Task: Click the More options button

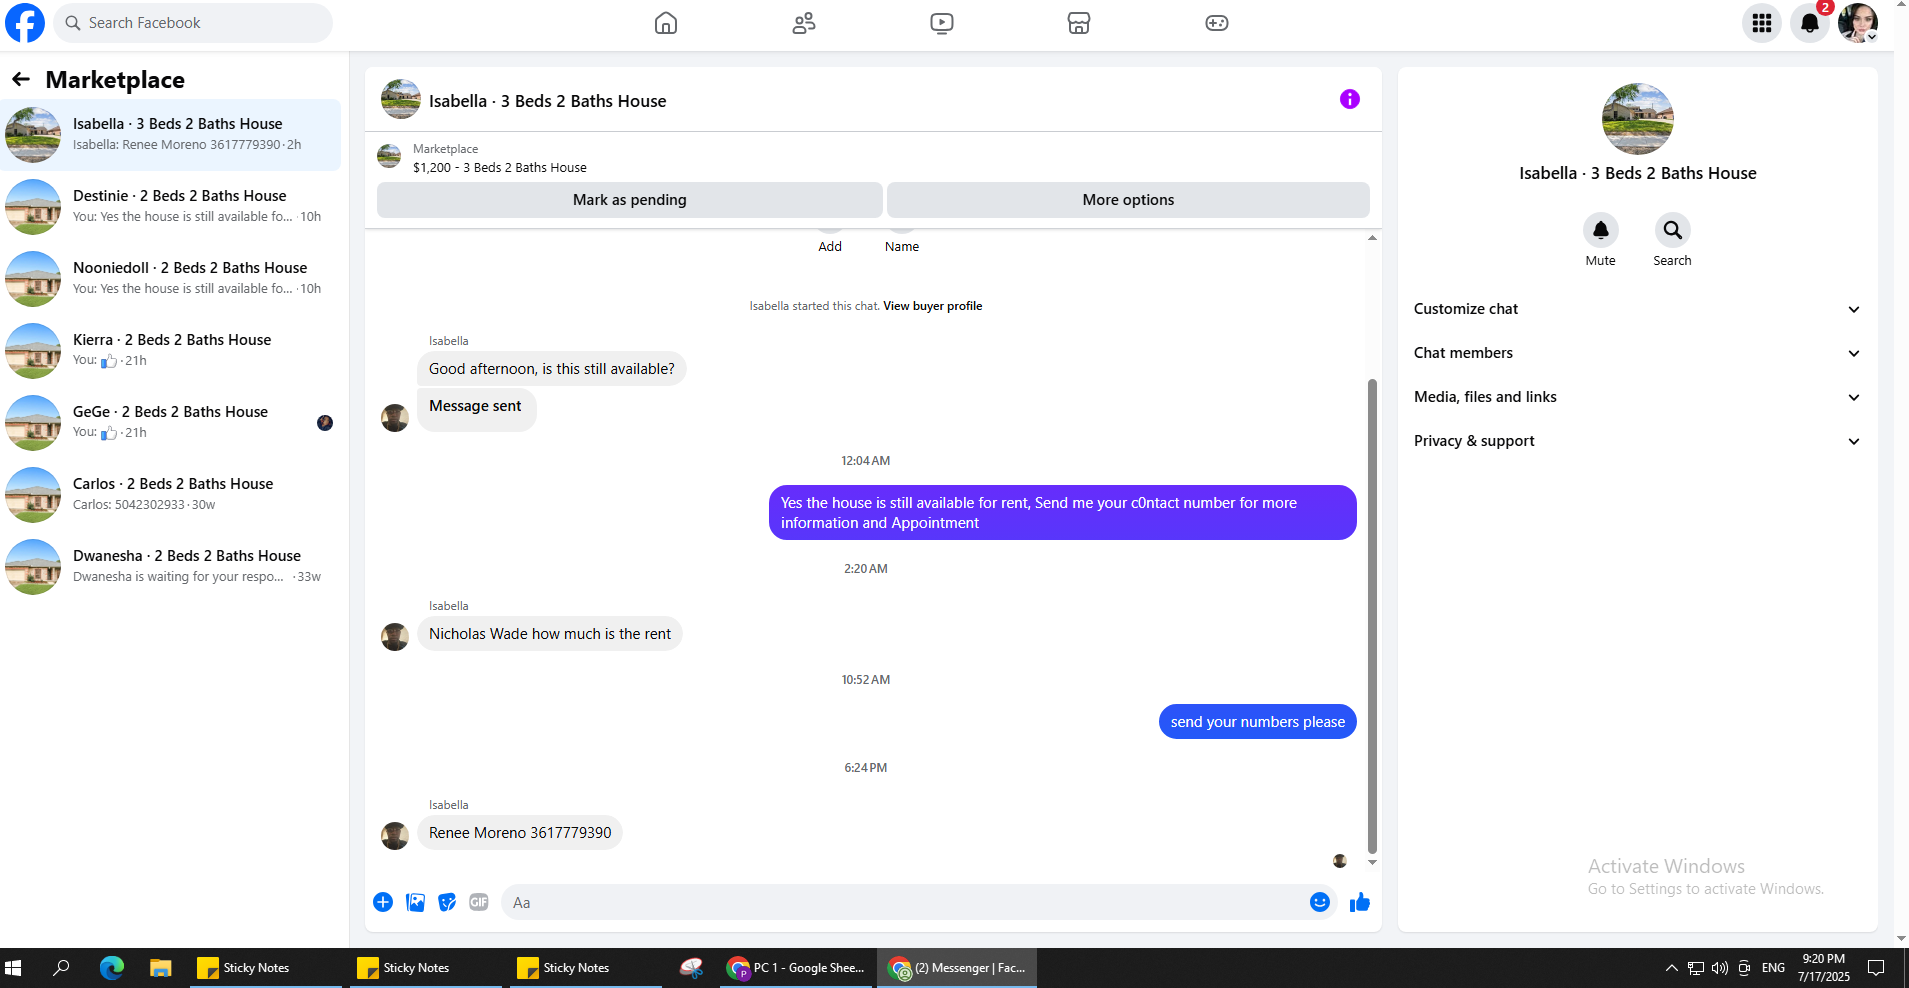Action: [1128, 200]
